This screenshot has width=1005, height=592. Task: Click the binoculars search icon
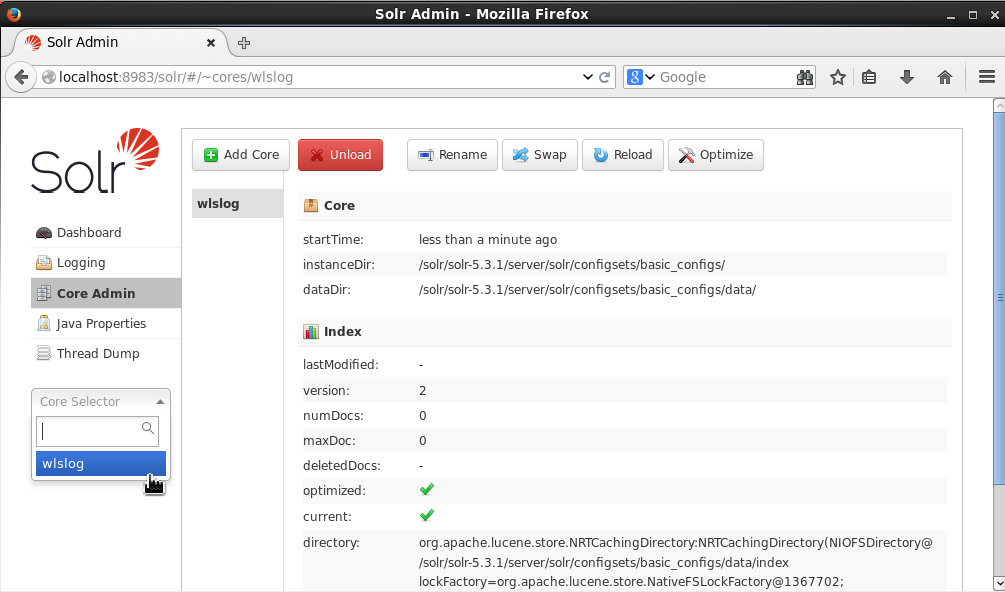tap(805, 78)
